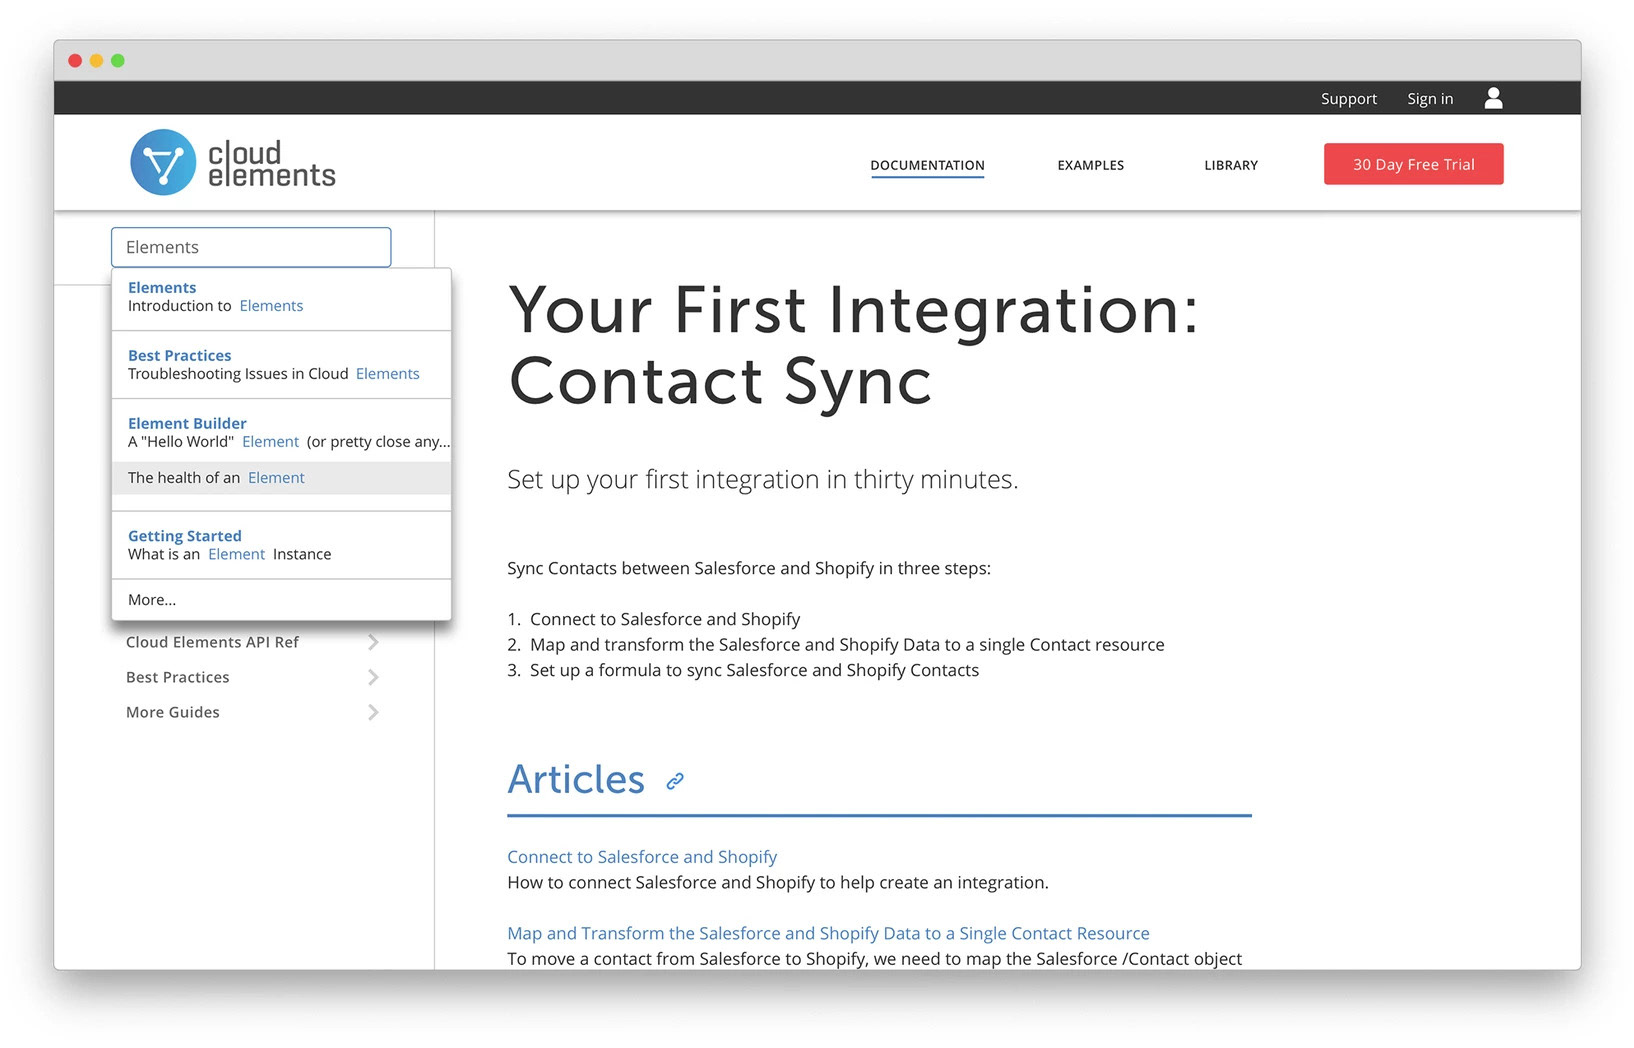Open the Documentation tab
1634x1048 pixels.
(x=927, y=165)
